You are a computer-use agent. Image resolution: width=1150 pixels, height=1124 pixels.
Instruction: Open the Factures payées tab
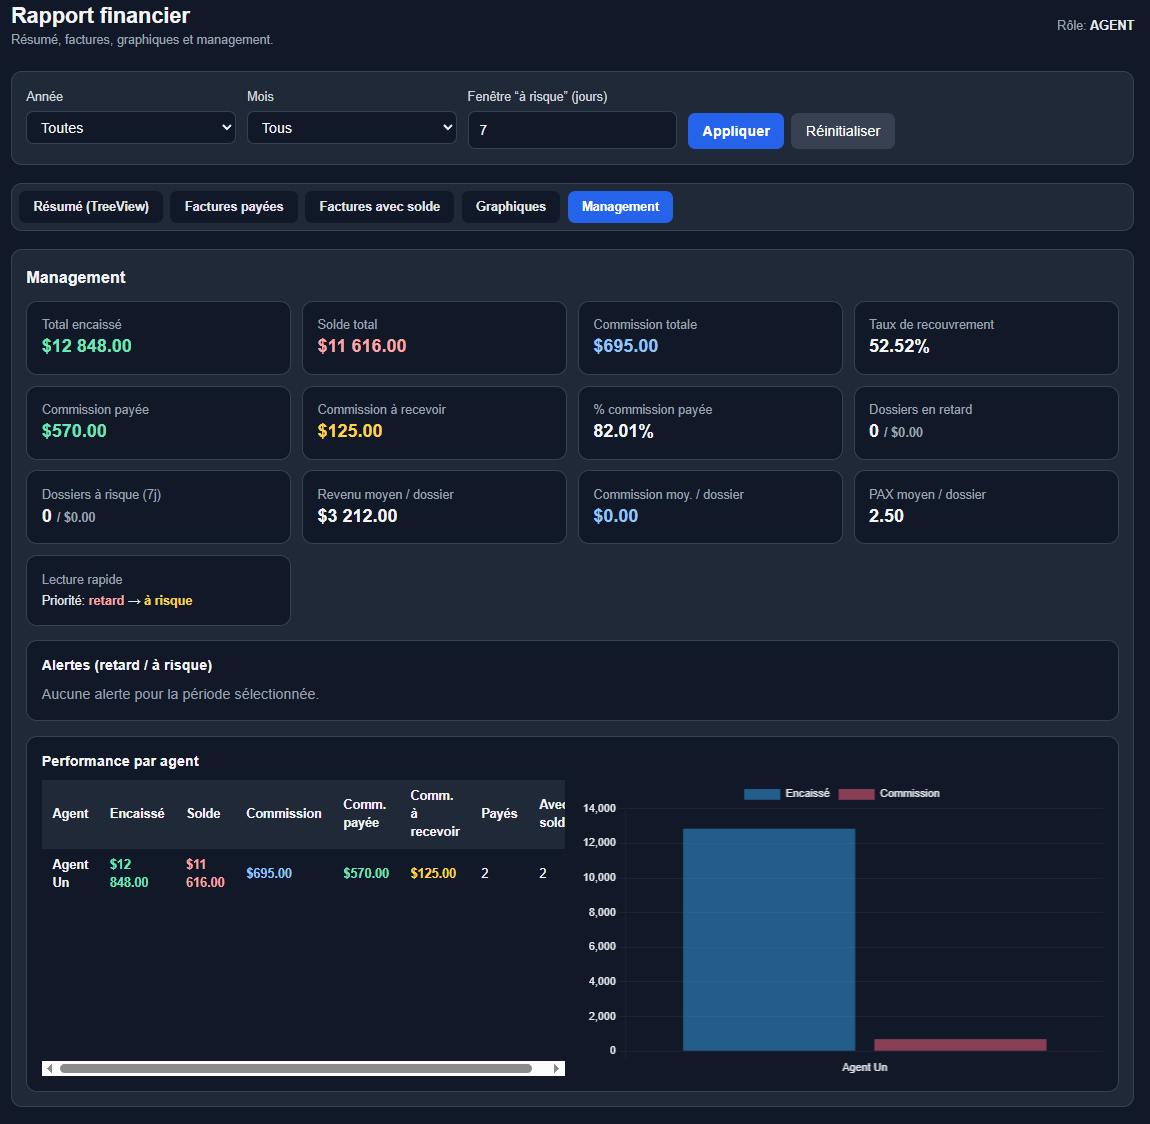[234, 207]
